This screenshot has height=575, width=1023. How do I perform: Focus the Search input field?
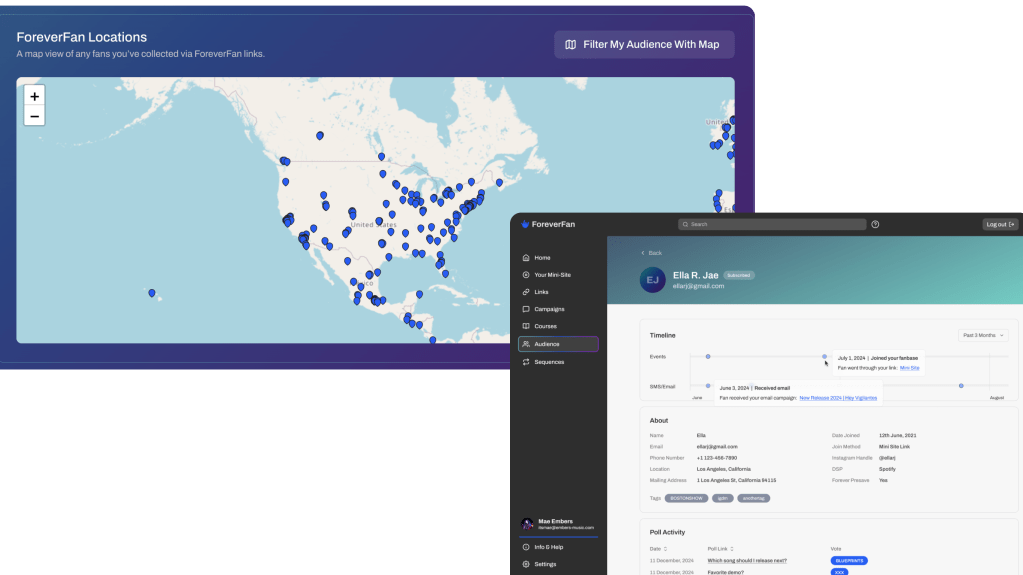point(772,224)
